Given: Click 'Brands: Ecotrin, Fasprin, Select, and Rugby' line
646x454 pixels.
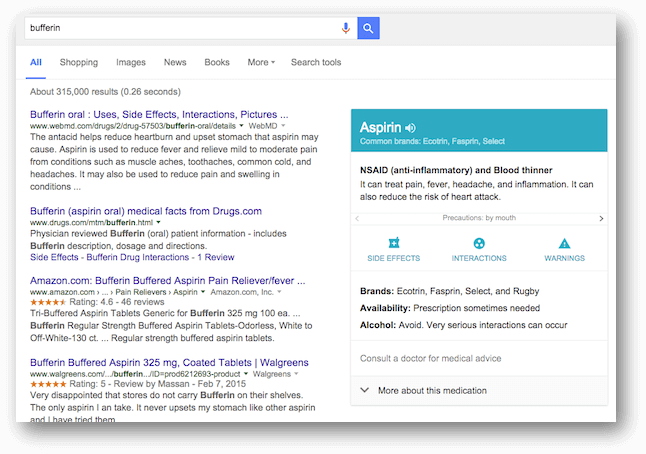Looking at the screenshot, I should point(449,291).
